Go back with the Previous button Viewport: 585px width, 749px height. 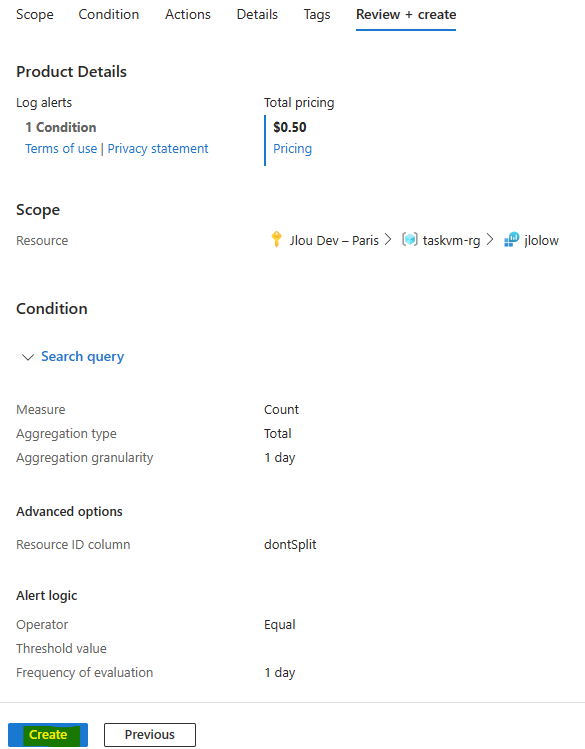(x=150, y=734)
